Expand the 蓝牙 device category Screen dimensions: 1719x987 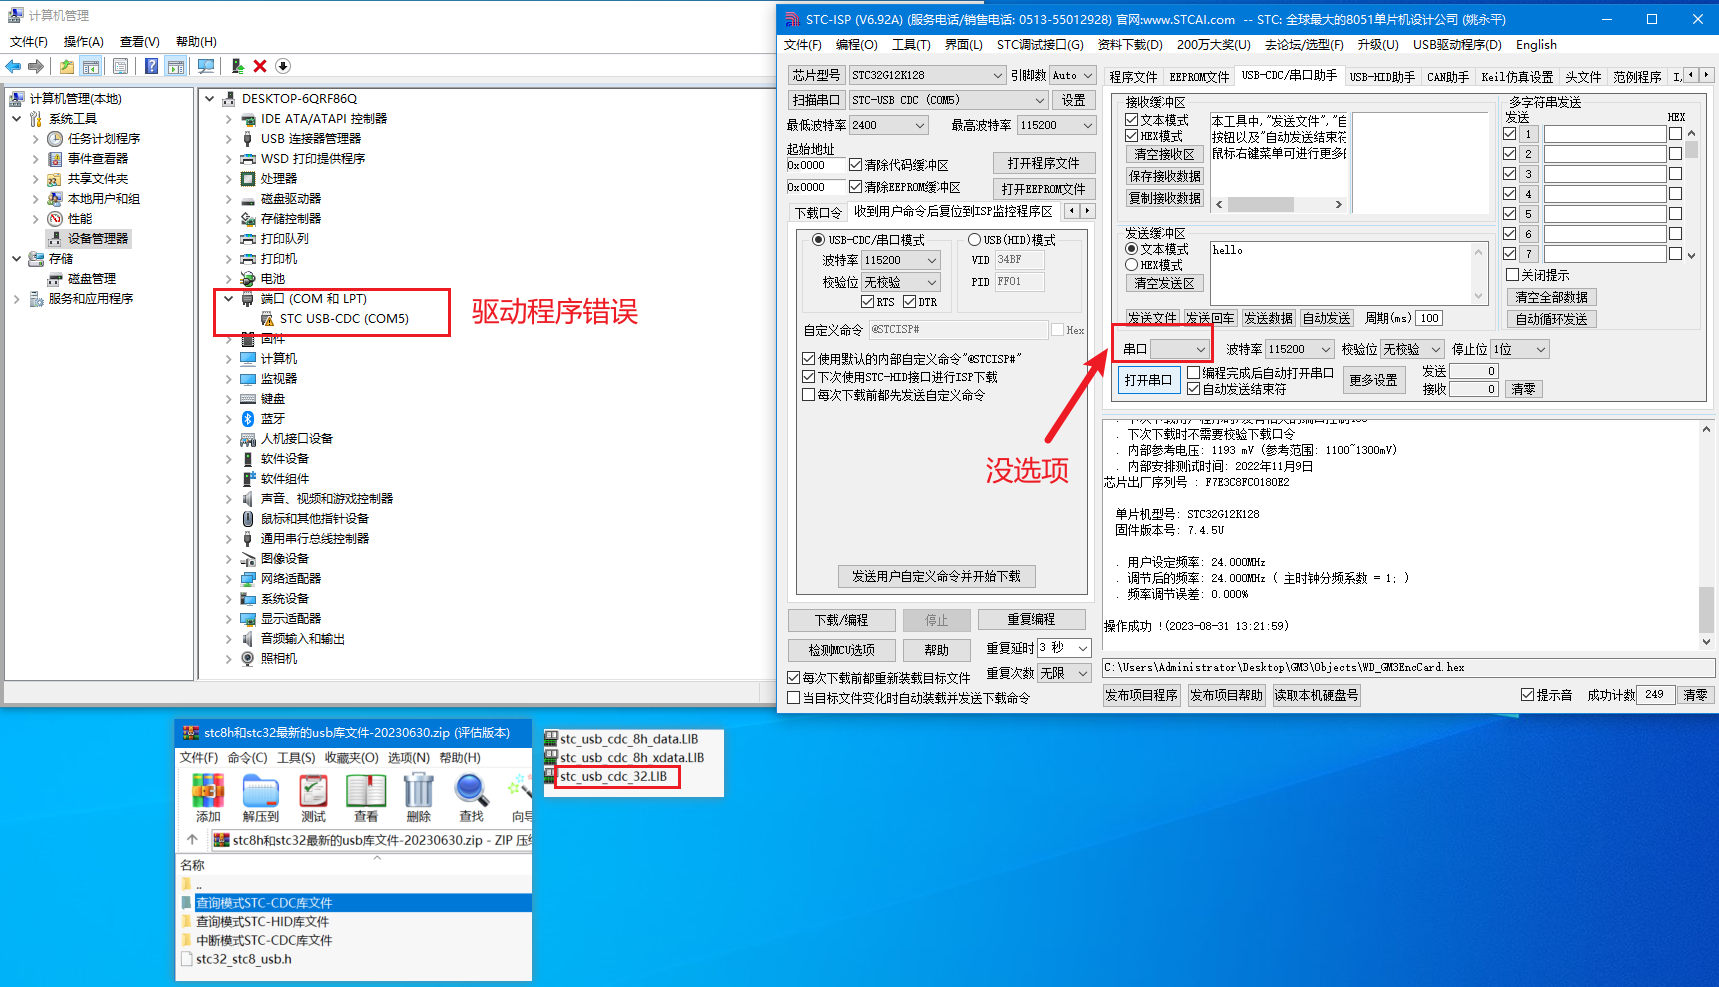[228, 419]
